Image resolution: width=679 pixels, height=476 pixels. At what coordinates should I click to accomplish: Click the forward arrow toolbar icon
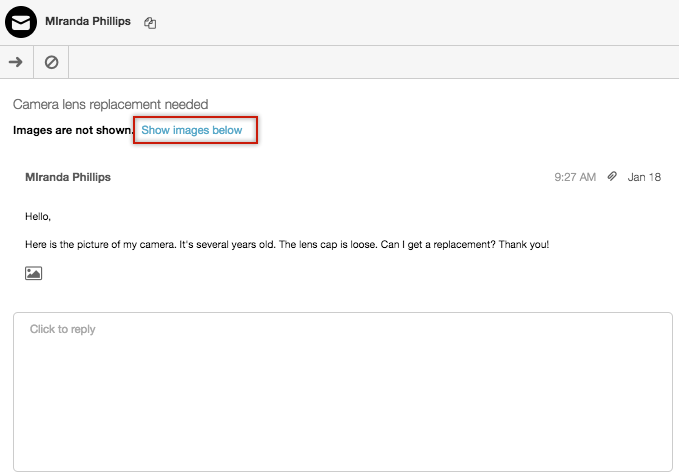click(16, 62)
